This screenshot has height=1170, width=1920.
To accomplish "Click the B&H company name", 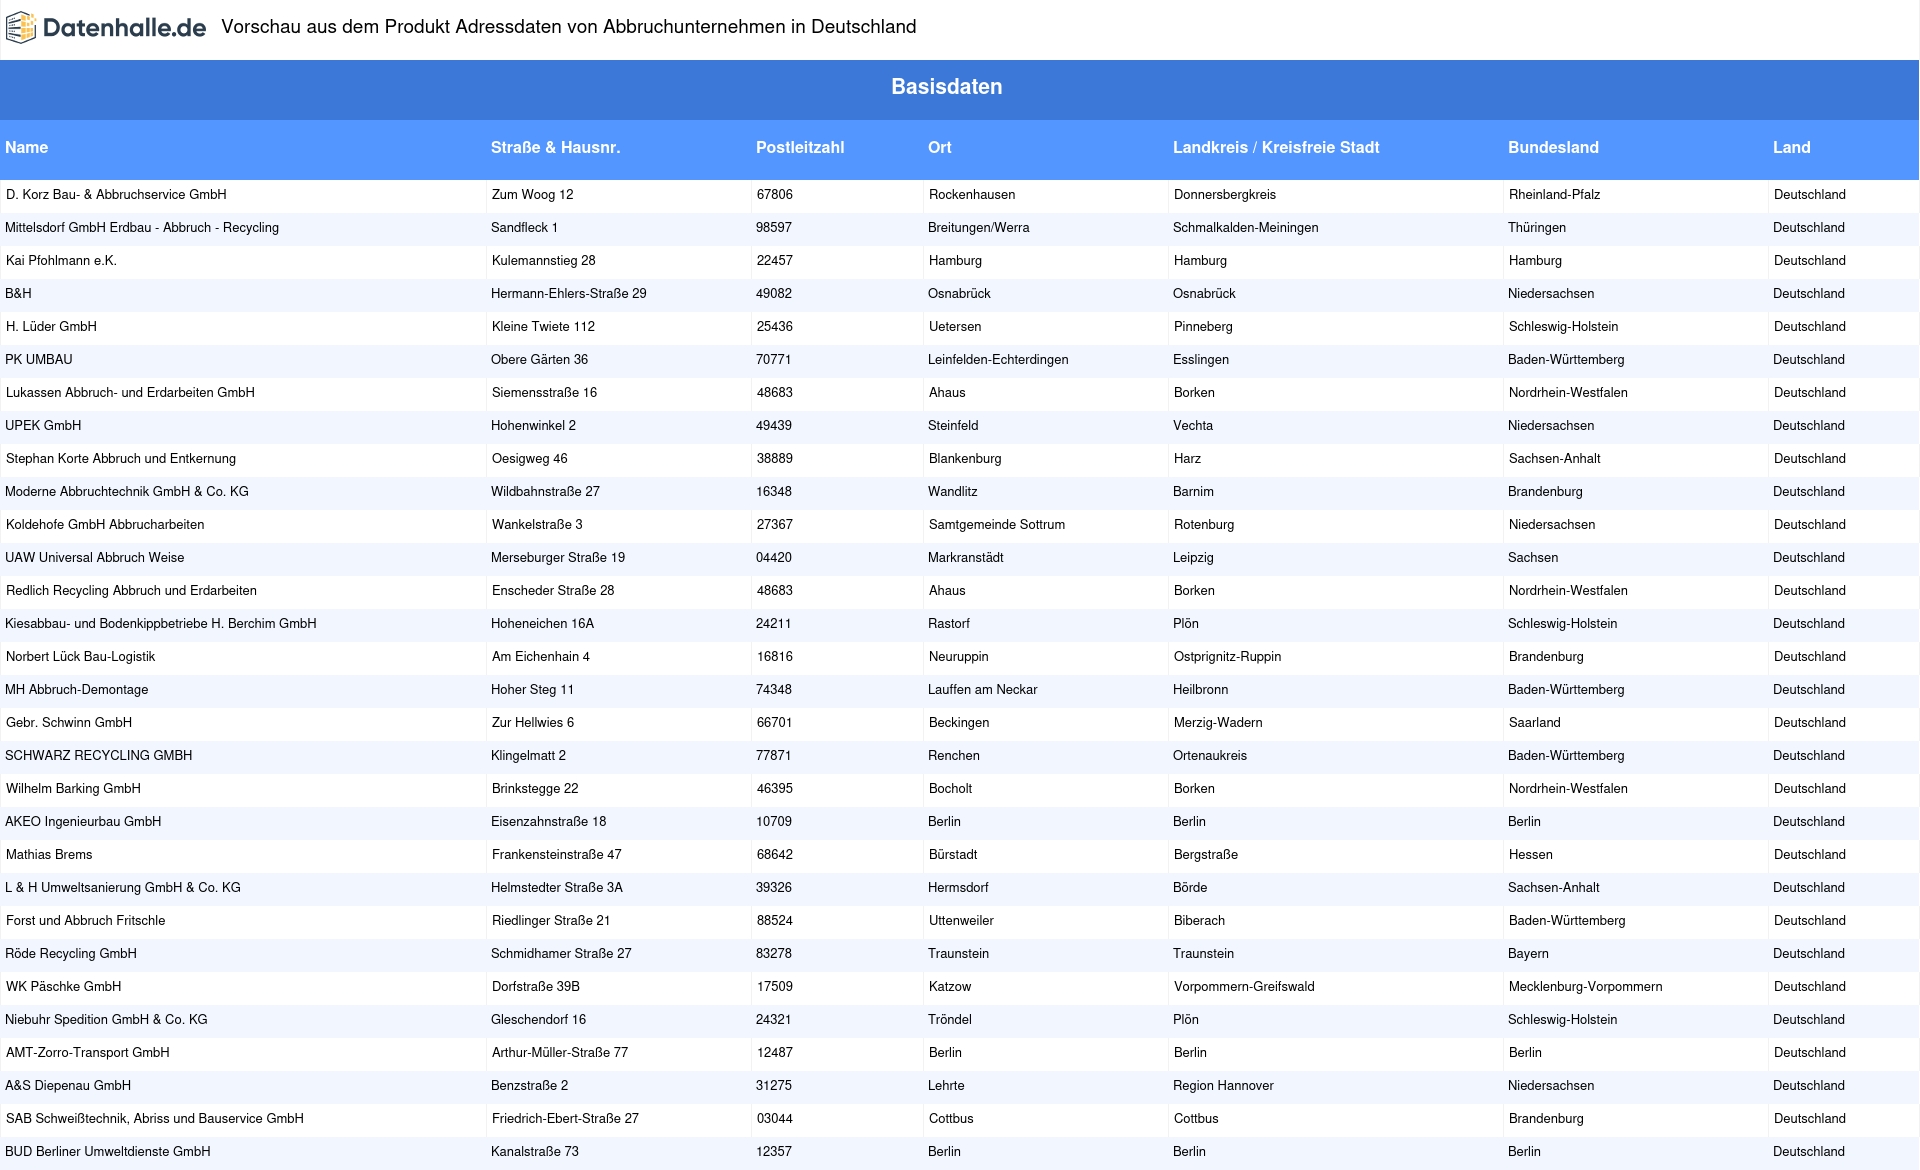I will tap(18, 294).
